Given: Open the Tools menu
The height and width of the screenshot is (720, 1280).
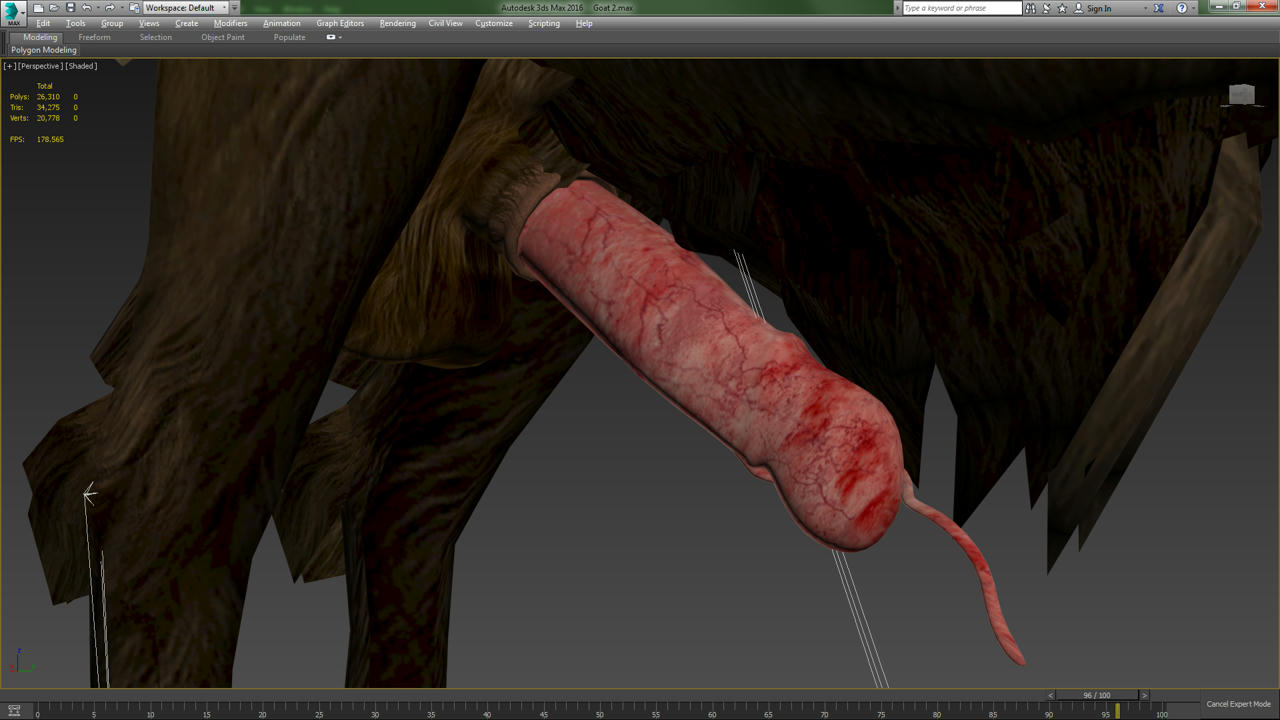Looking at the screenshot, I should (x=76, y=23).
